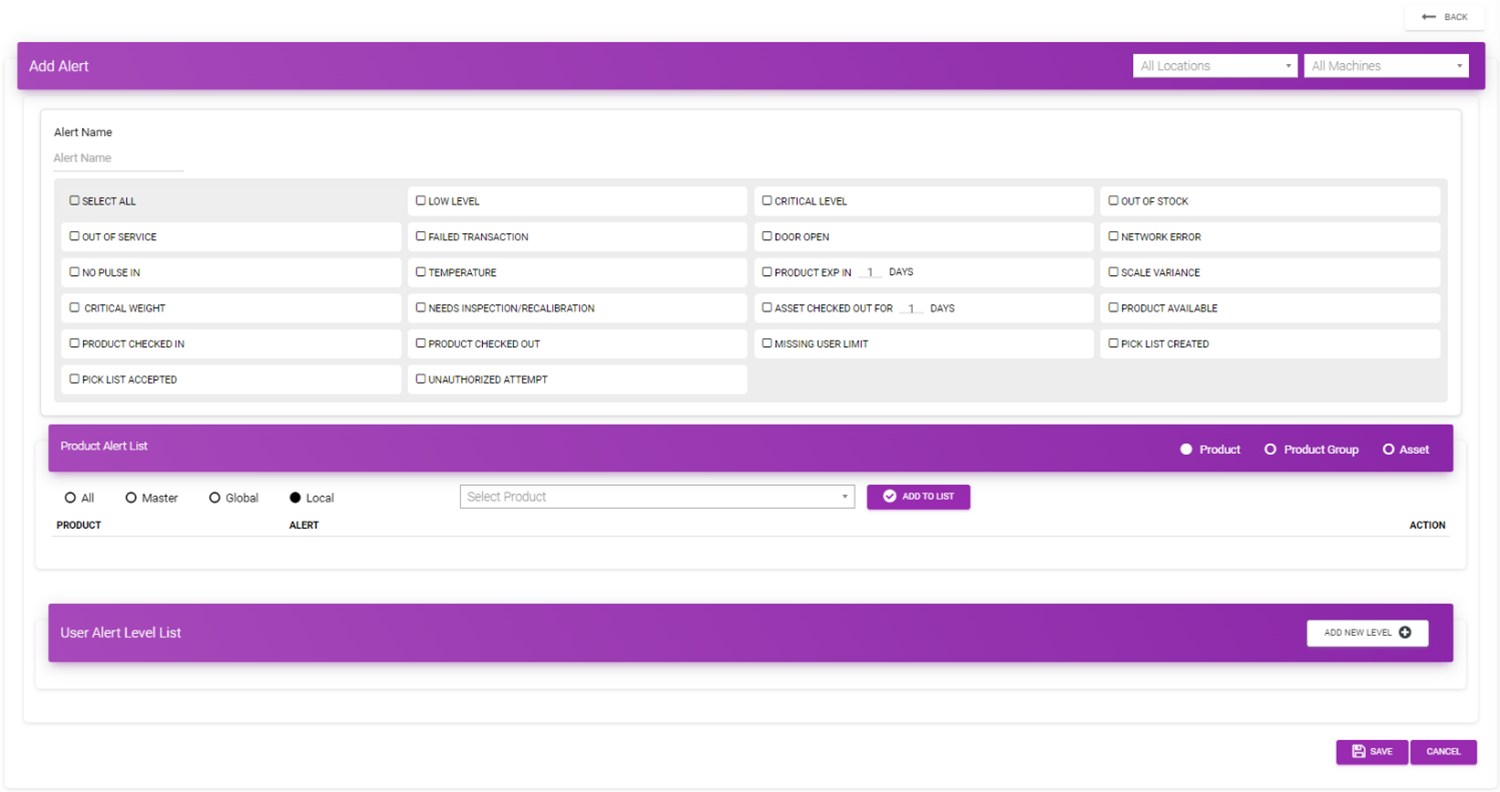Select the Product Group radio option
The image size is (1500, 792).
tap(1271, 449)
